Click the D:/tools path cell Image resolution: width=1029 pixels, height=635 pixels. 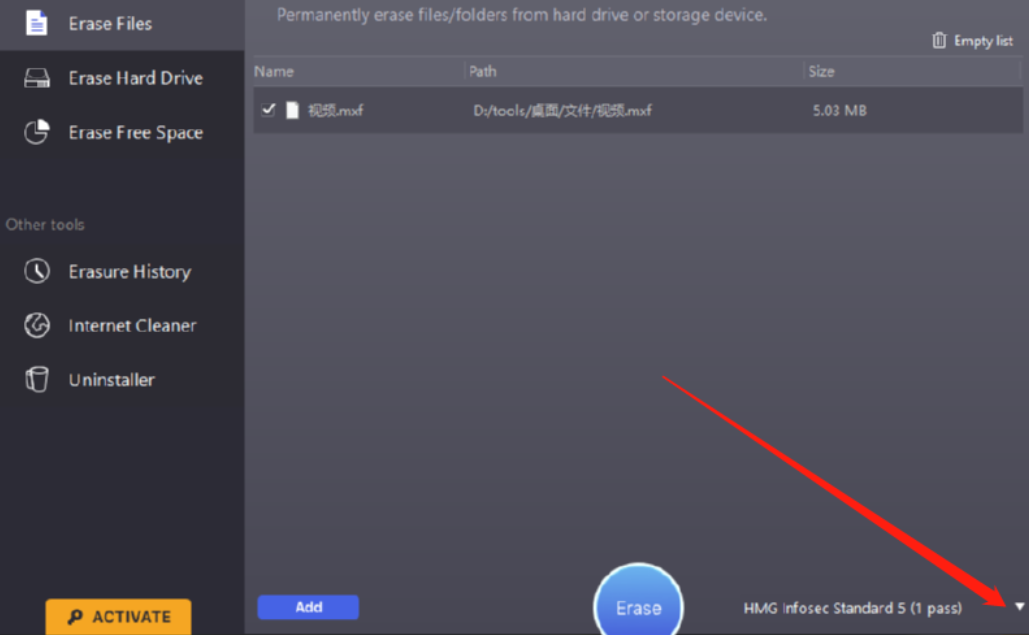click(563, 110)
